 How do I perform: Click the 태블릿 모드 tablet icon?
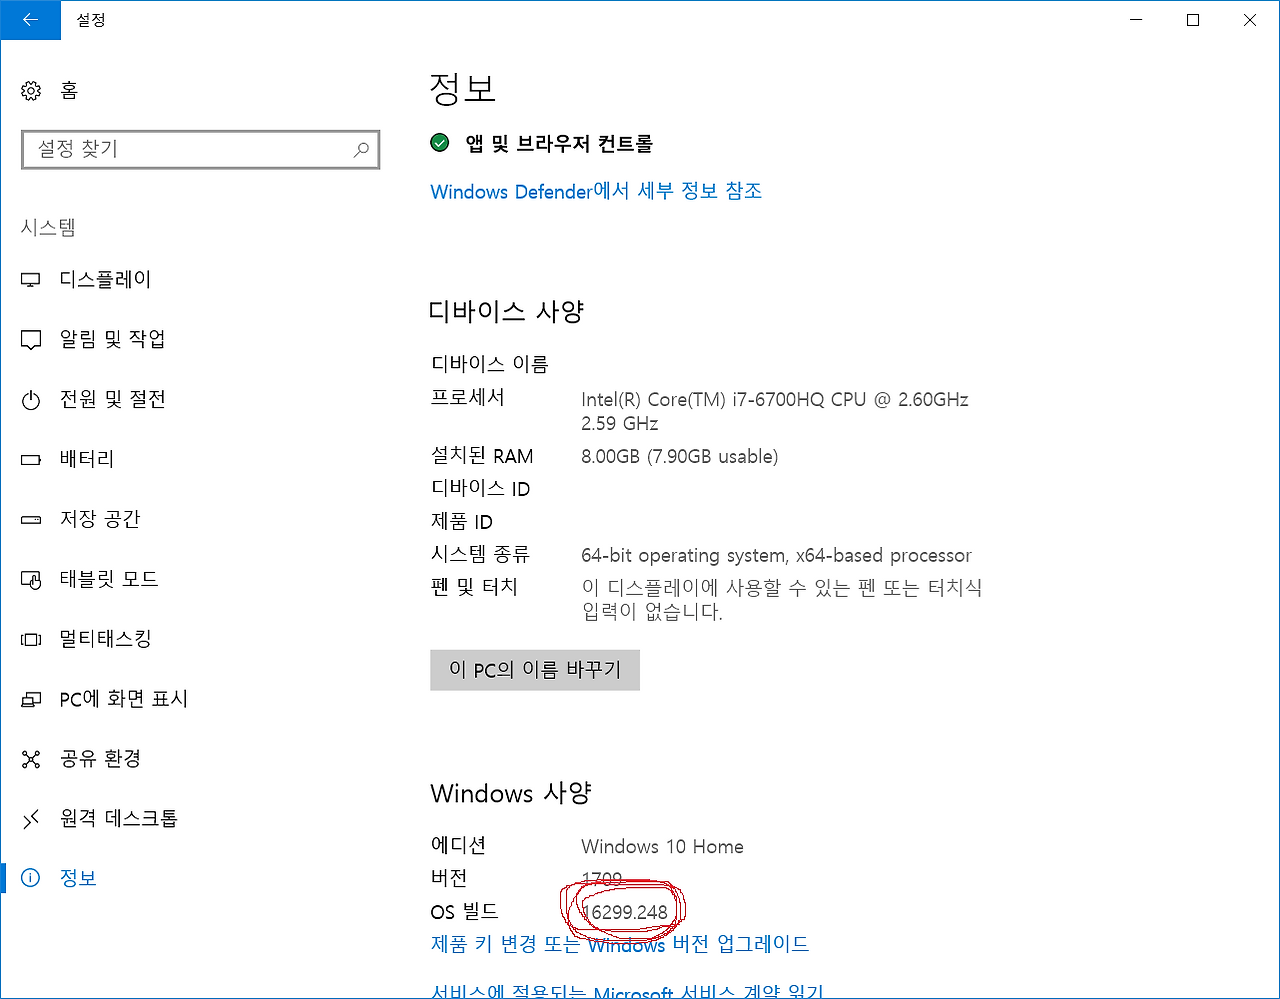(32, 578)
